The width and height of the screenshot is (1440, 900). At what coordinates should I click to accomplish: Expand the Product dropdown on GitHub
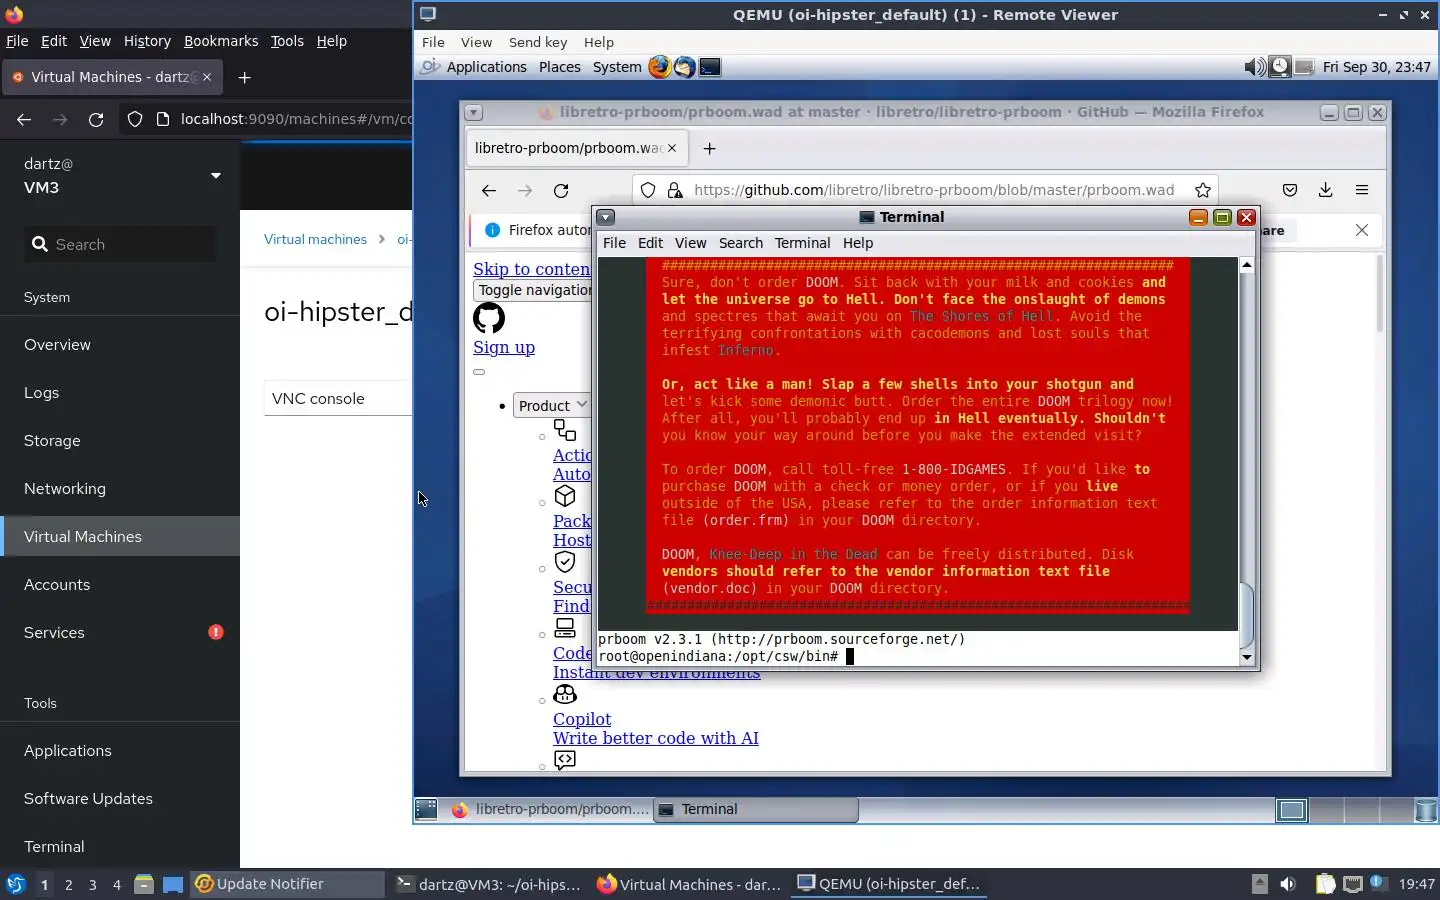tap(552, 405)
